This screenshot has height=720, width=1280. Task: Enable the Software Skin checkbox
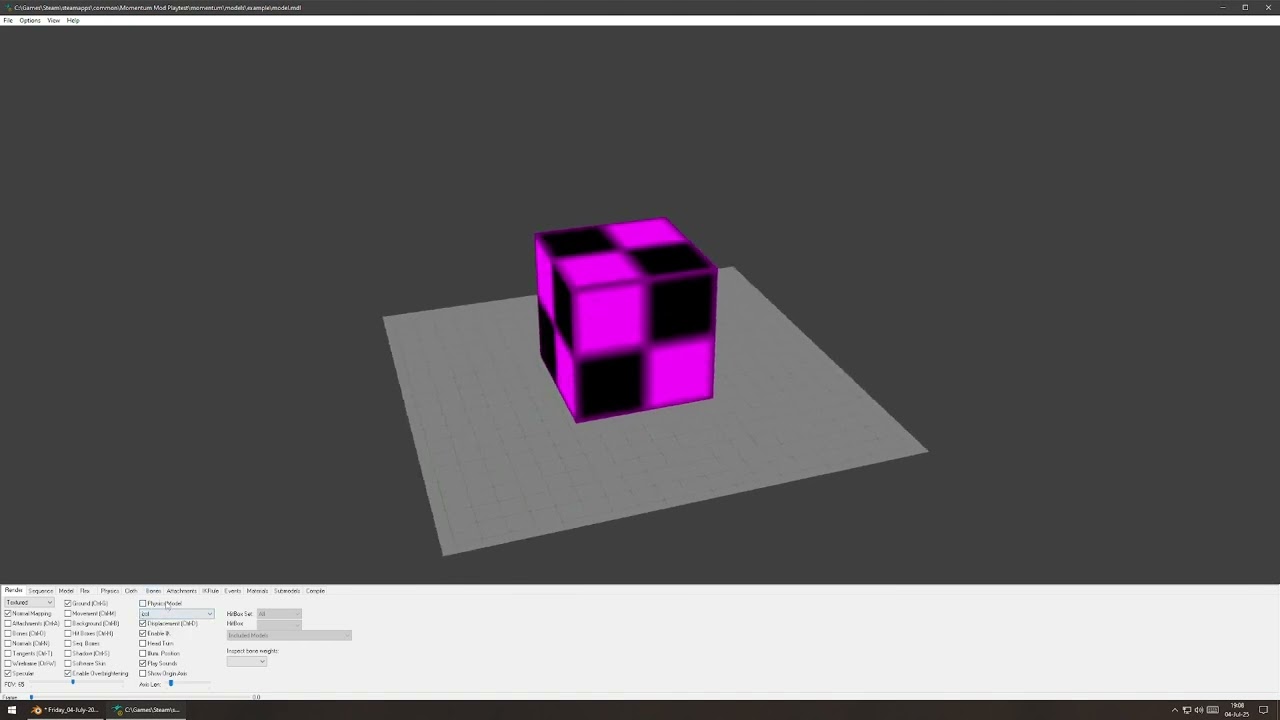pyautogui.click(x=68, y=664)
